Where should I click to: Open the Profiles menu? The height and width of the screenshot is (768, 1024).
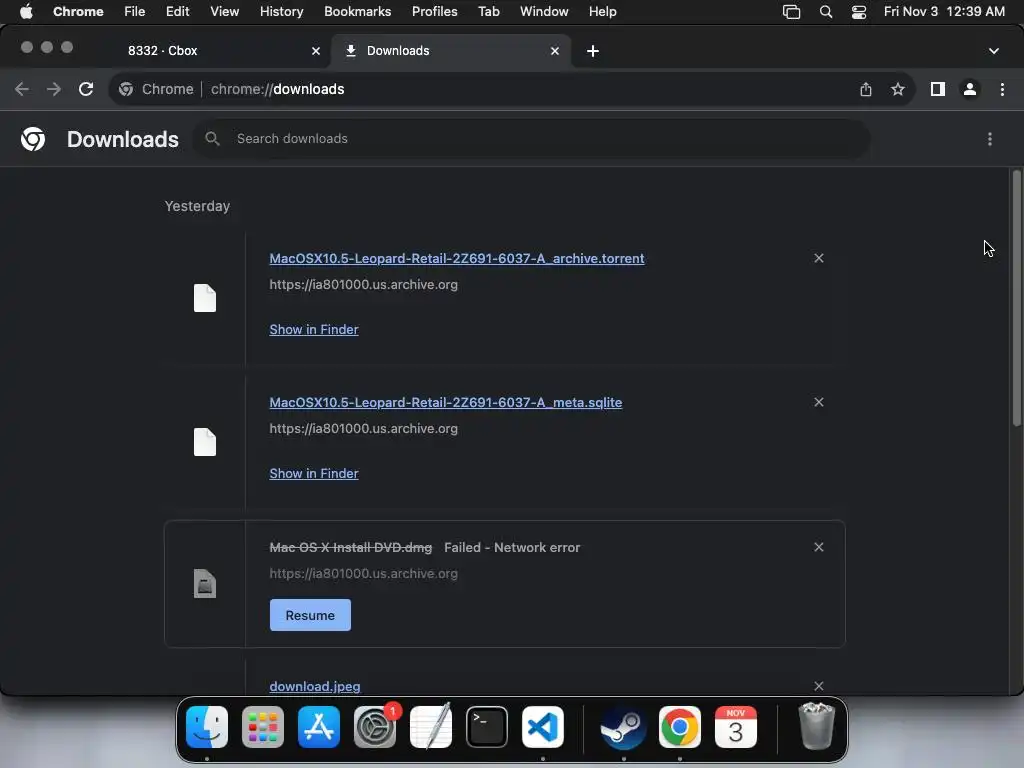coord(434,12)
